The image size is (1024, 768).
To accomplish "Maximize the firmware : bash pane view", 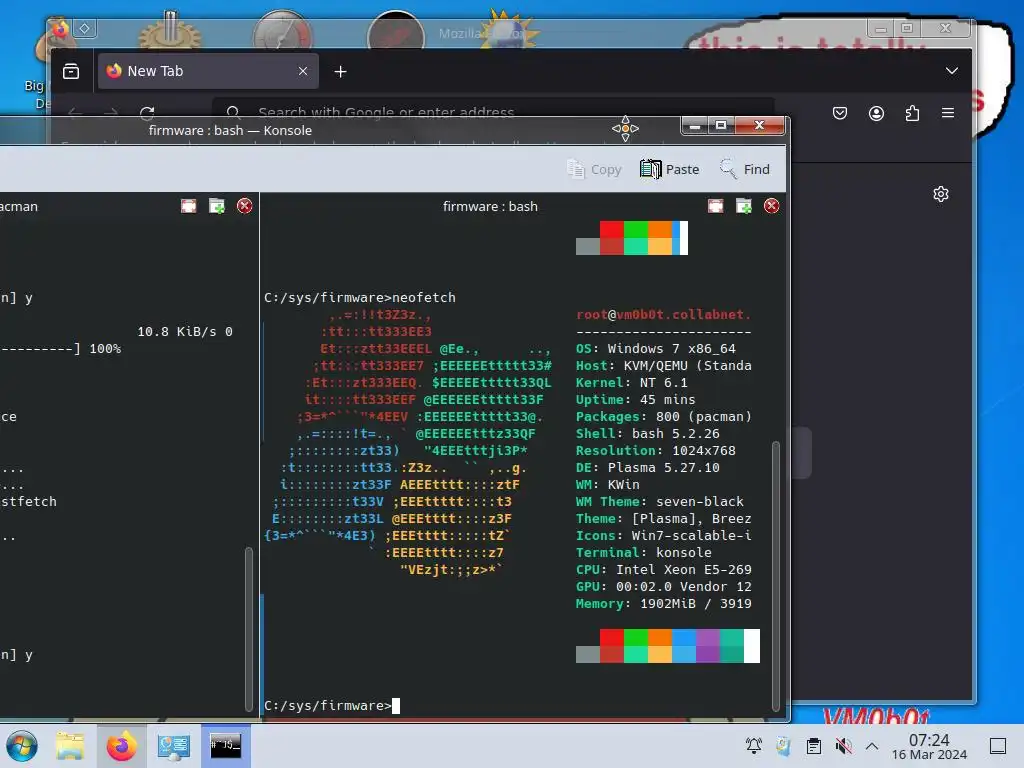I will pyautogui.click(x=715, y=206).
